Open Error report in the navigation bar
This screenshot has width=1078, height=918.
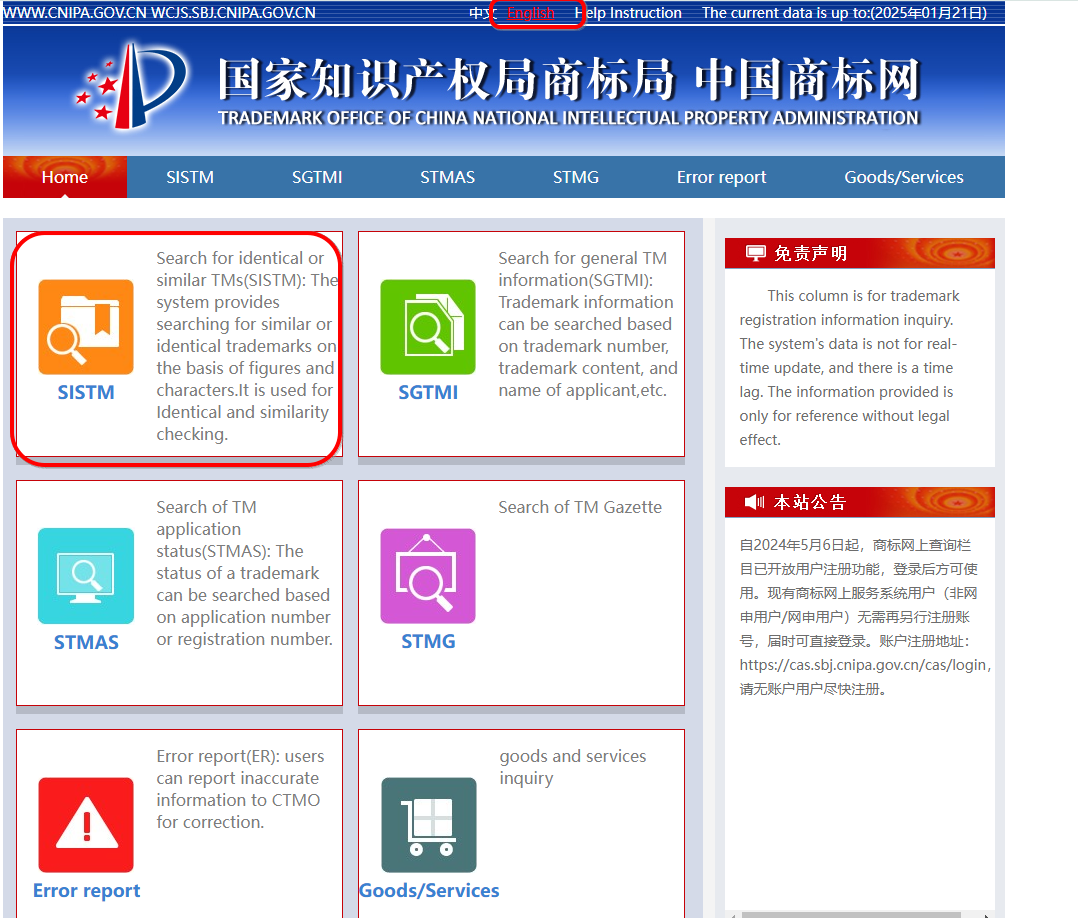(721, 177)
